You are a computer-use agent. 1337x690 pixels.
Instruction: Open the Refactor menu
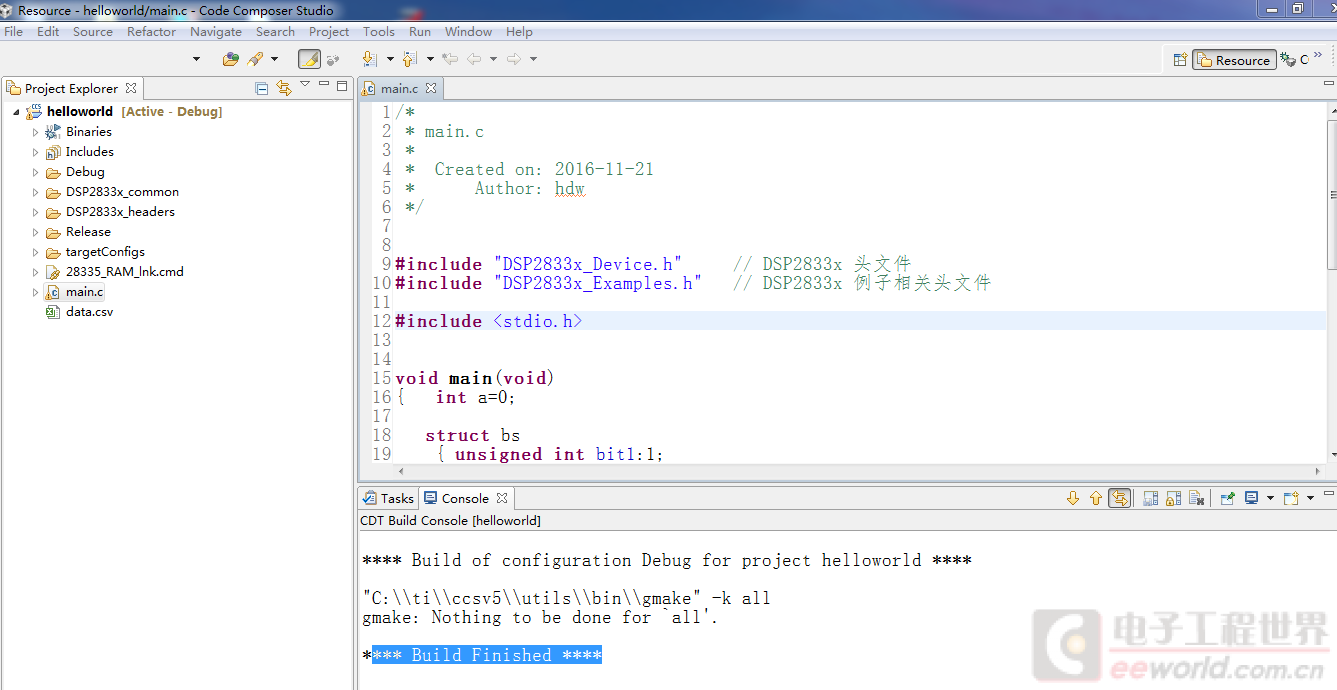tap(151, 31)
